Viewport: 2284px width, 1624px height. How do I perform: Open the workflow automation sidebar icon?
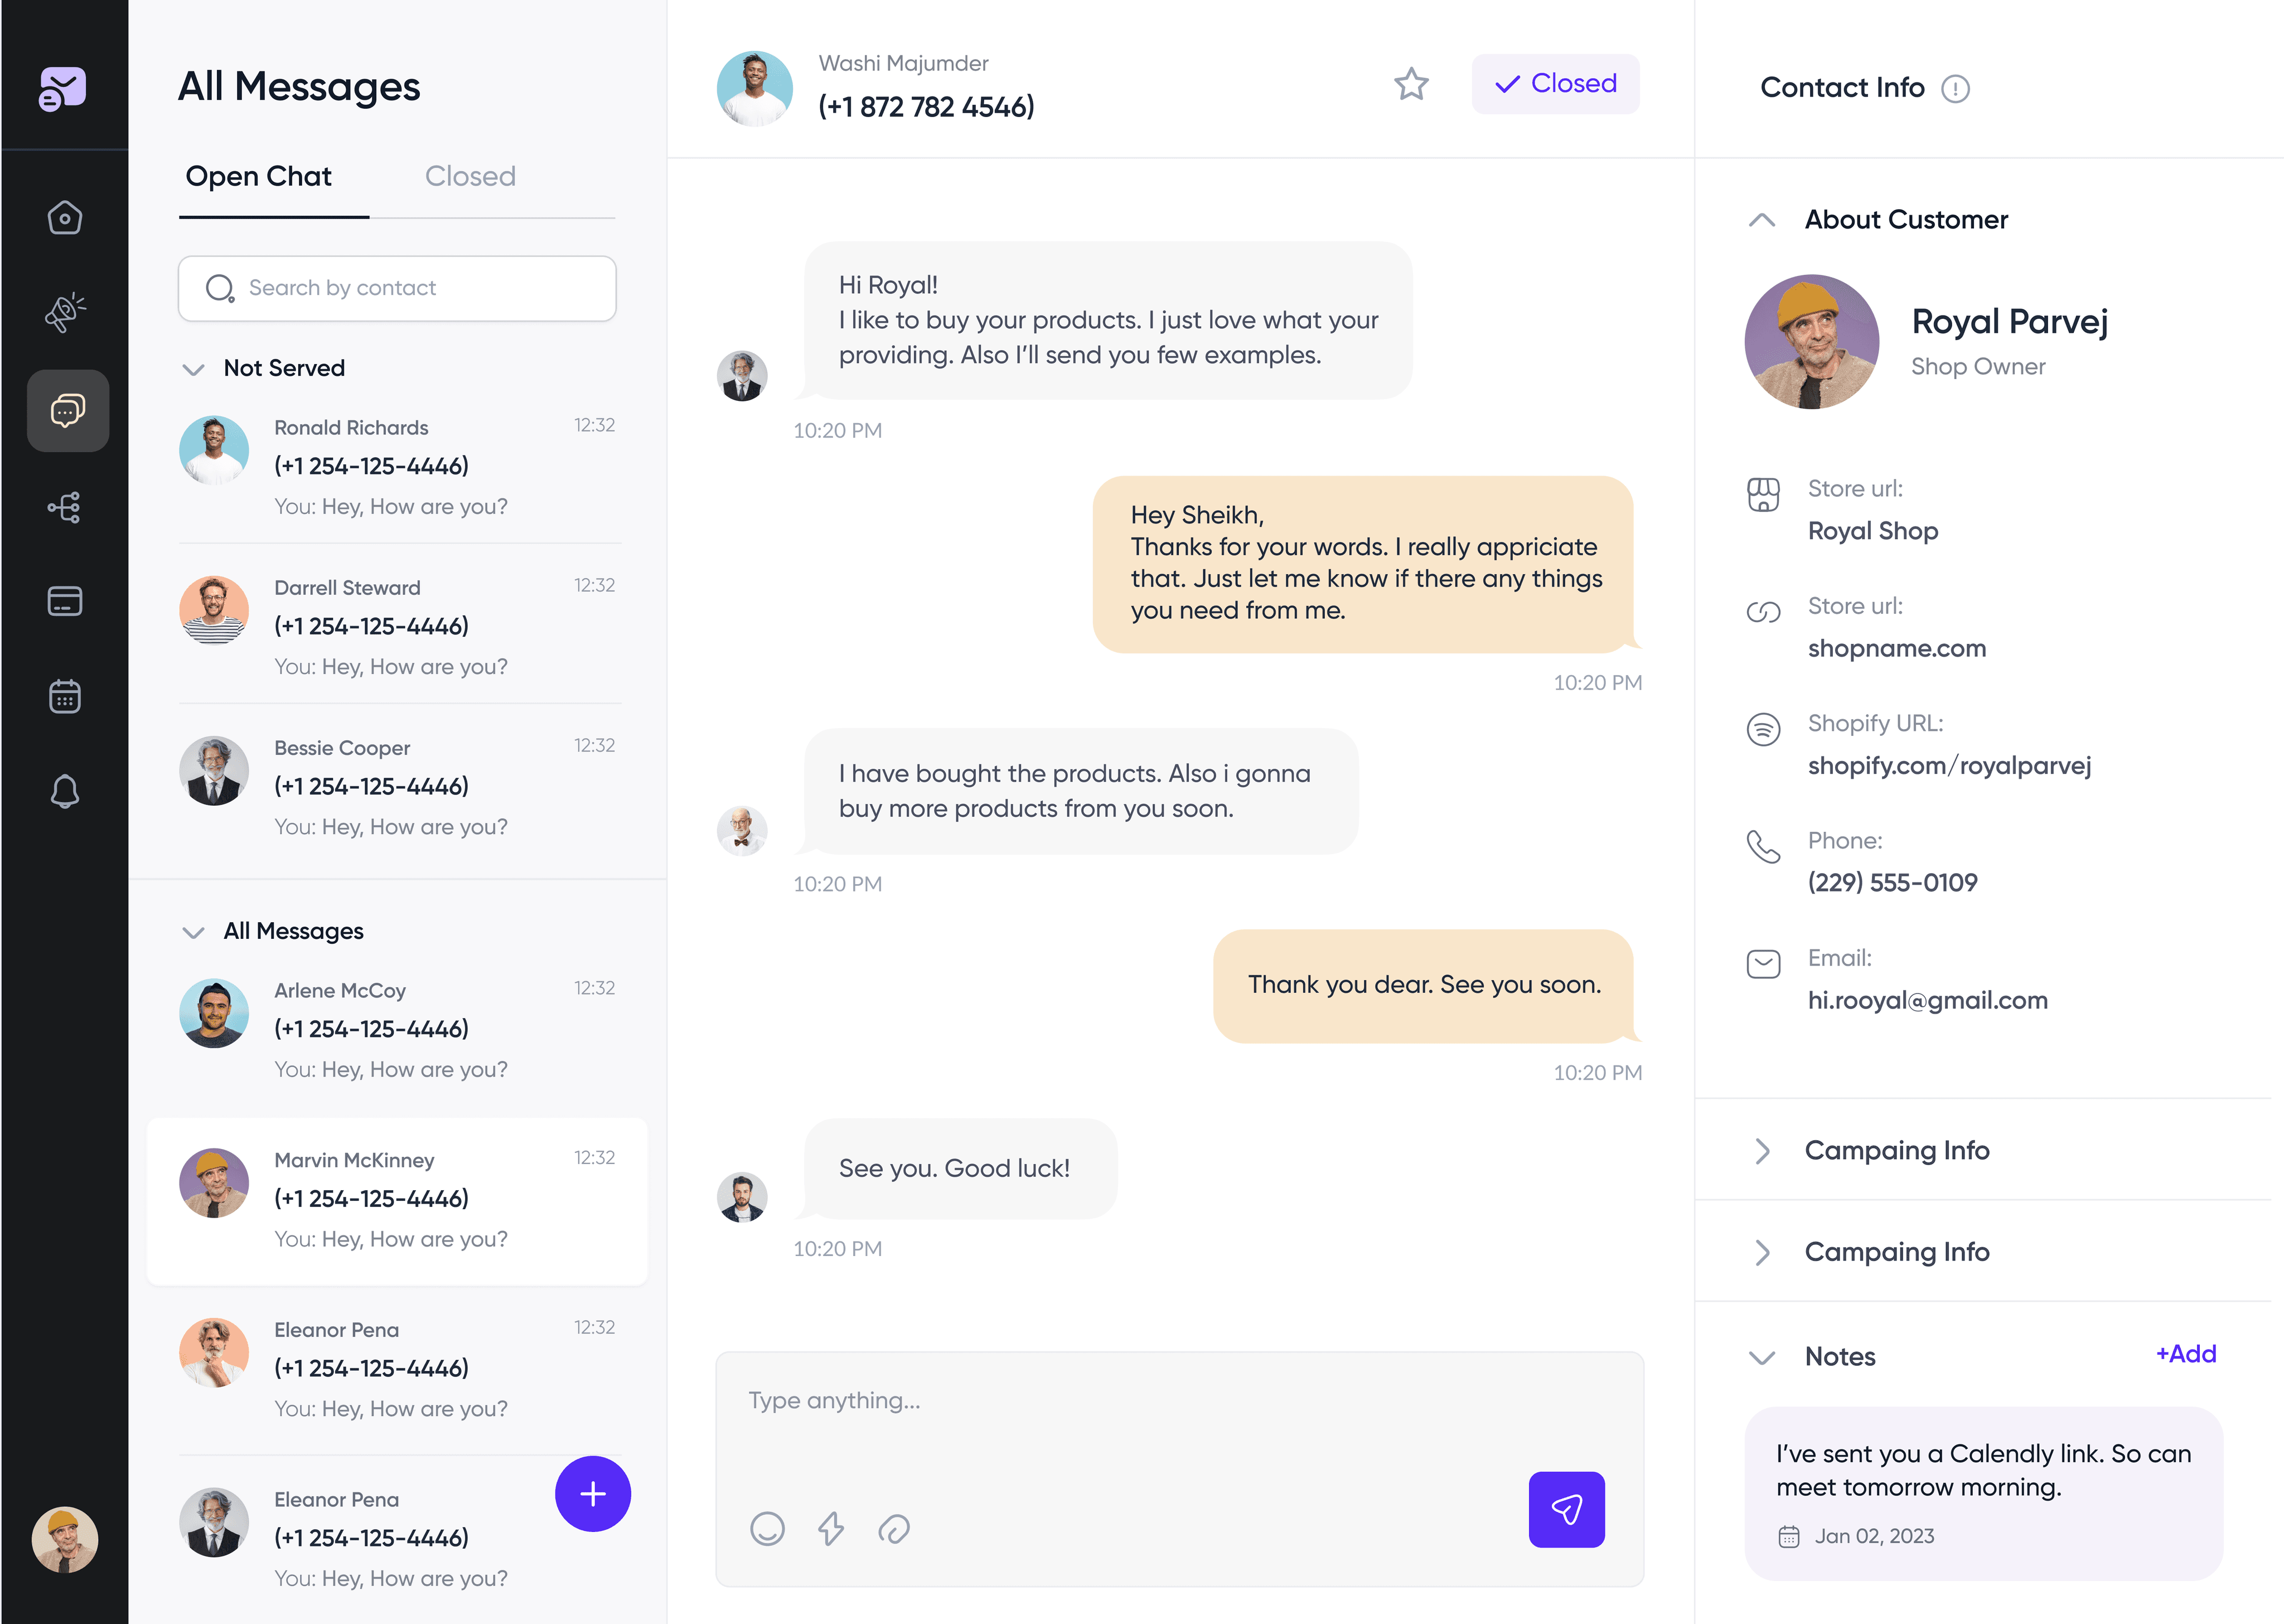[x=65, y=507]
